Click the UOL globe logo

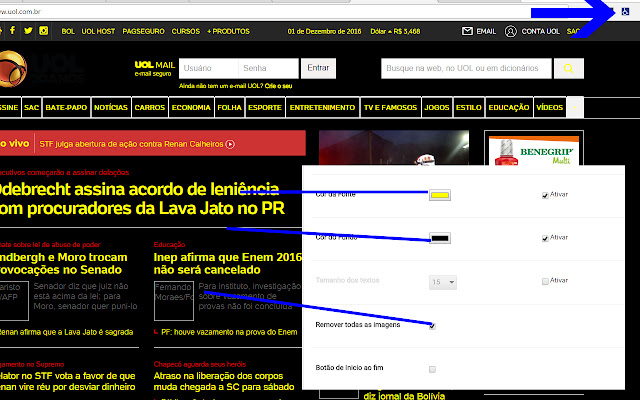pos(12,69)
